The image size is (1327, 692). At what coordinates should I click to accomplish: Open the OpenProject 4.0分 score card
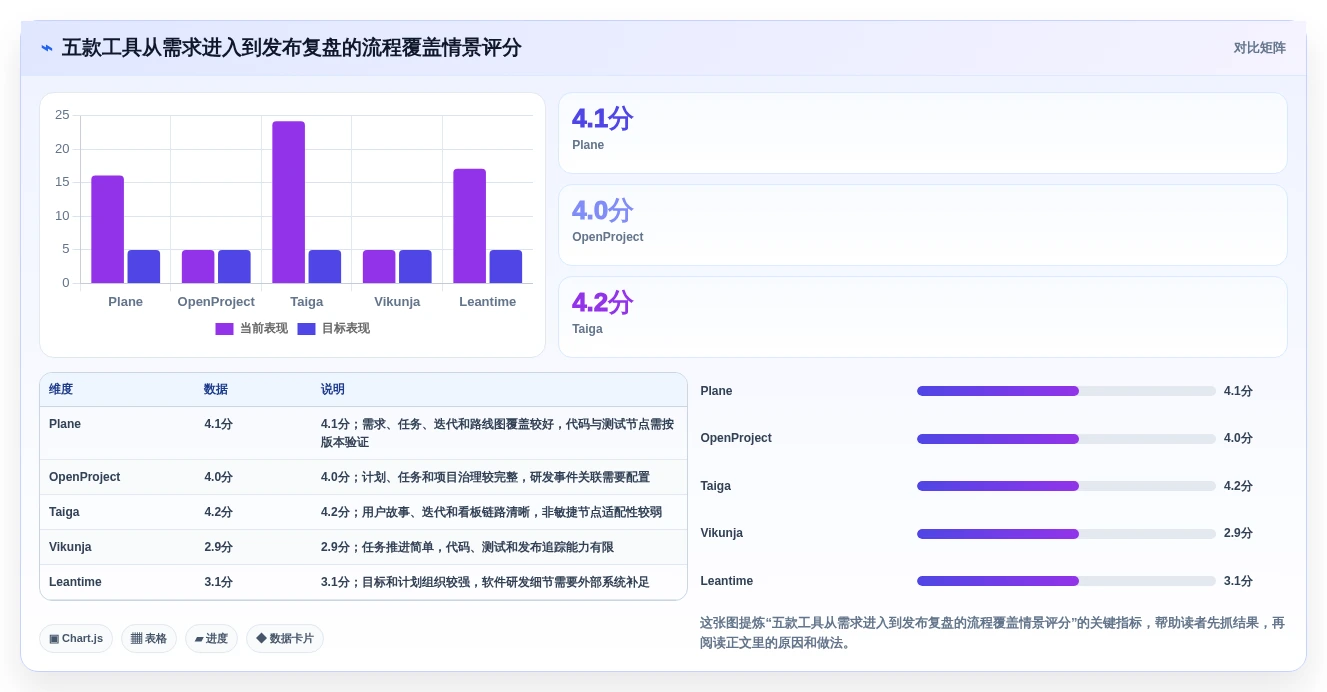922,225
